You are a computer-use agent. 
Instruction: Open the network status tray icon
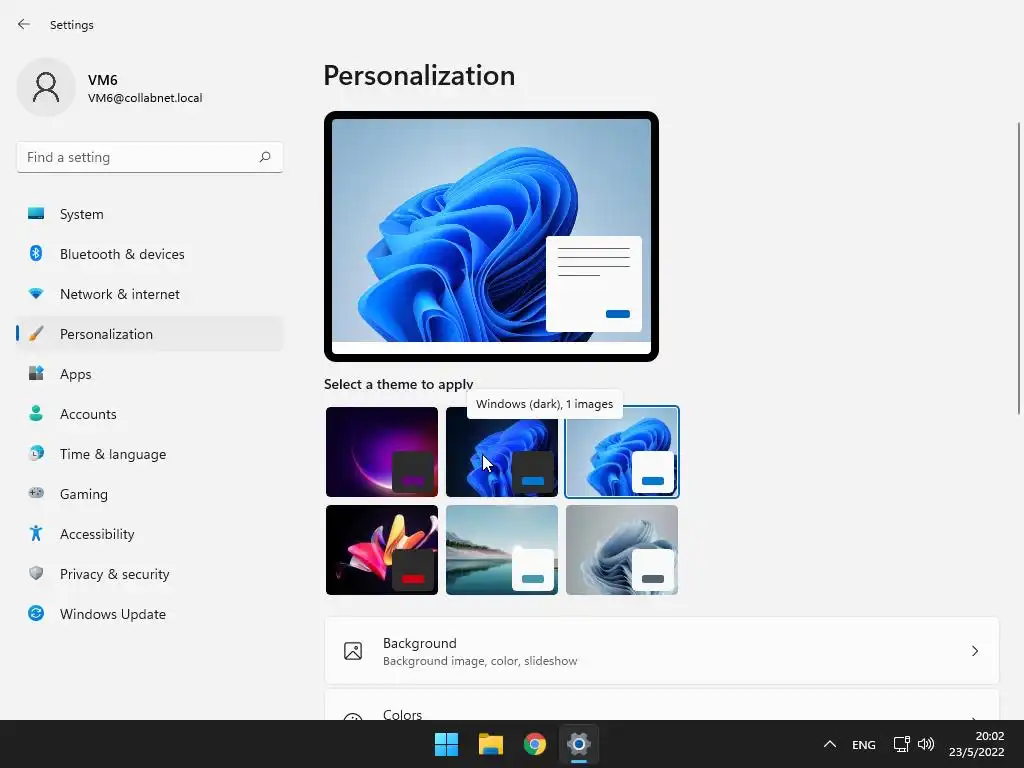click(x=901, y=744)
